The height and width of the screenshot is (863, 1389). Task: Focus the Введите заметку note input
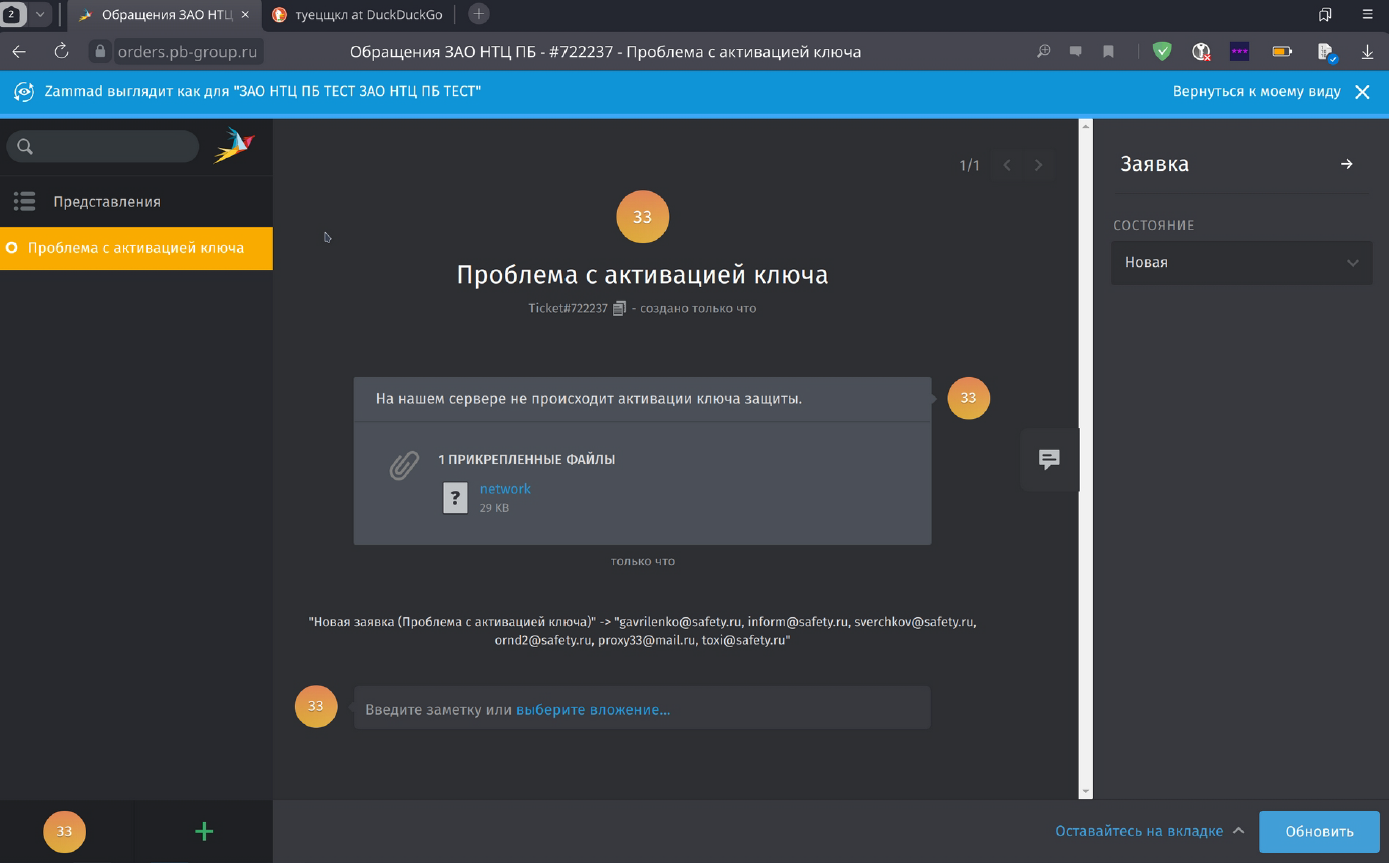tap(642, 708)
